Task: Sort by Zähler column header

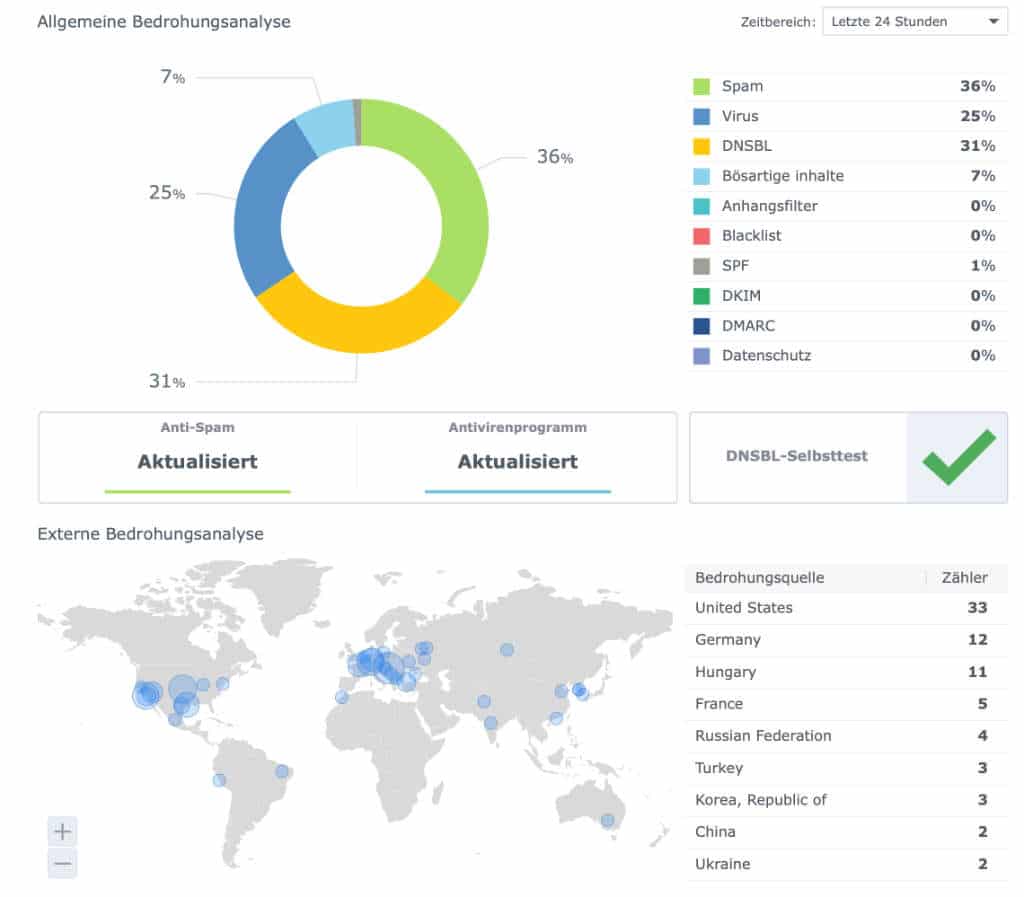Action: 964,578
